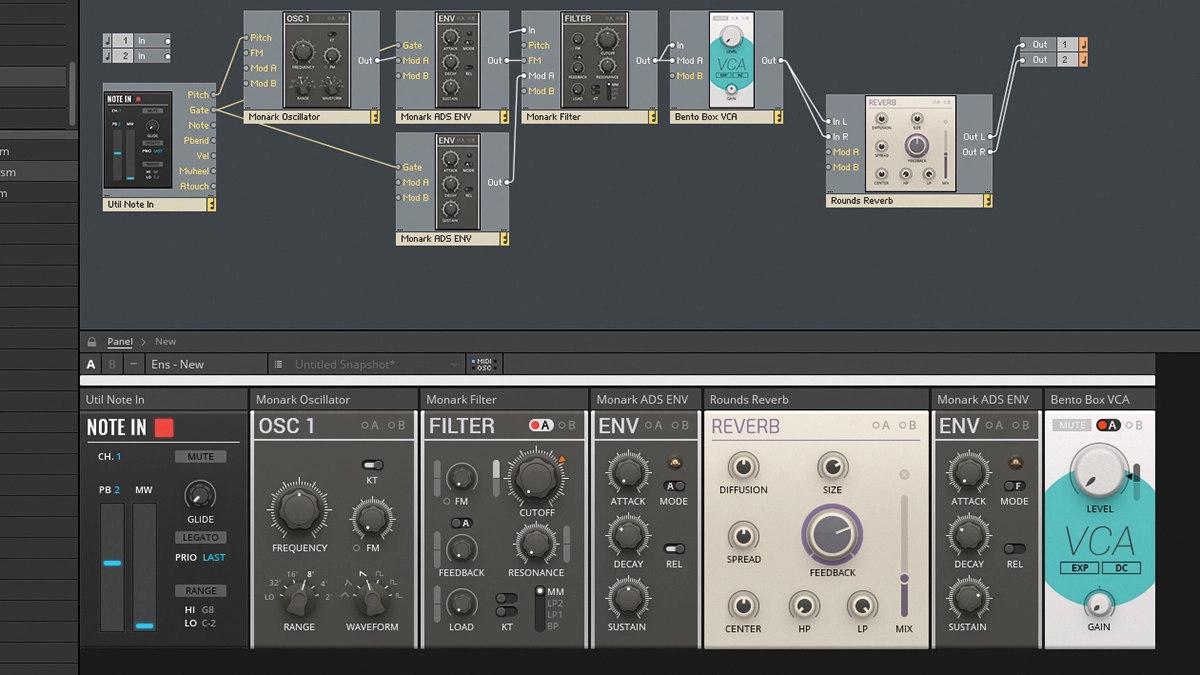
Task: Change the HI G8 range value
Action: click(208, 609)
